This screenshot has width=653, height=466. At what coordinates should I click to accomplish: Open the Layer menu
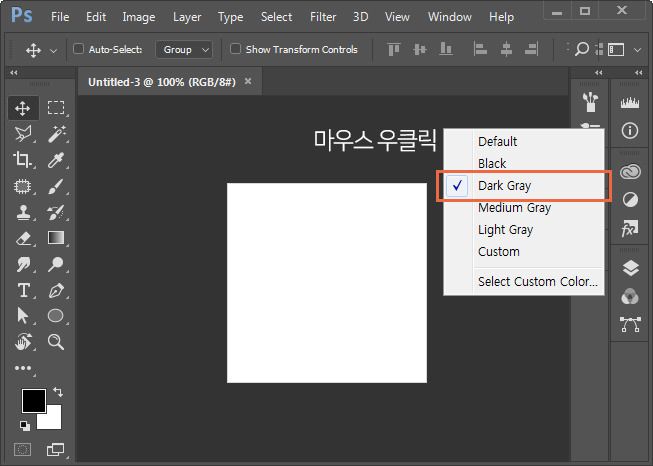[x=187, y=17]
